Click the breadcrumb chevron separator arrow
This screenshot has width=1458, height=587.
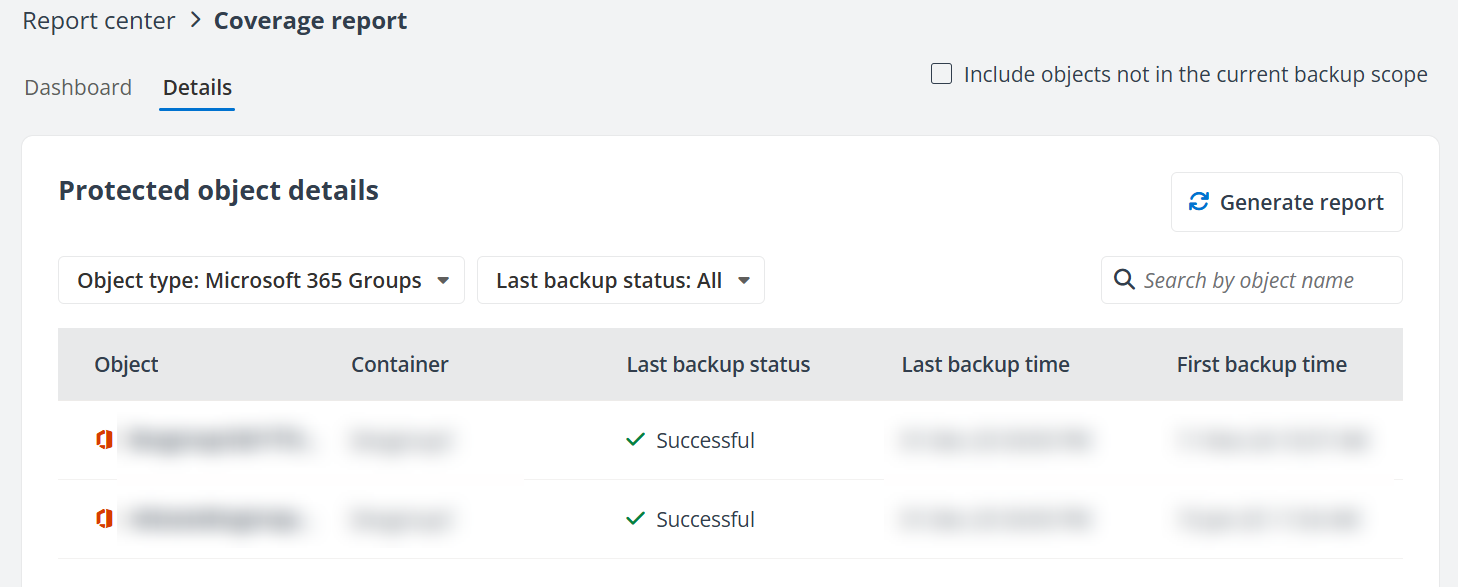195,20
